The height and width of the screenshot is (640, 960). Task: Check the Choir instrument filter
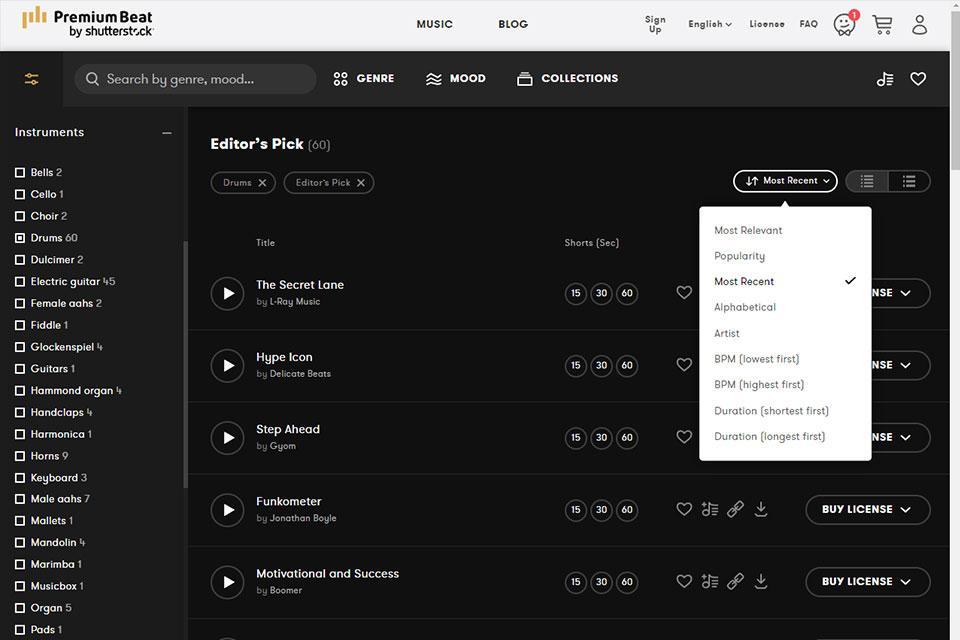[x=20, y=216]
